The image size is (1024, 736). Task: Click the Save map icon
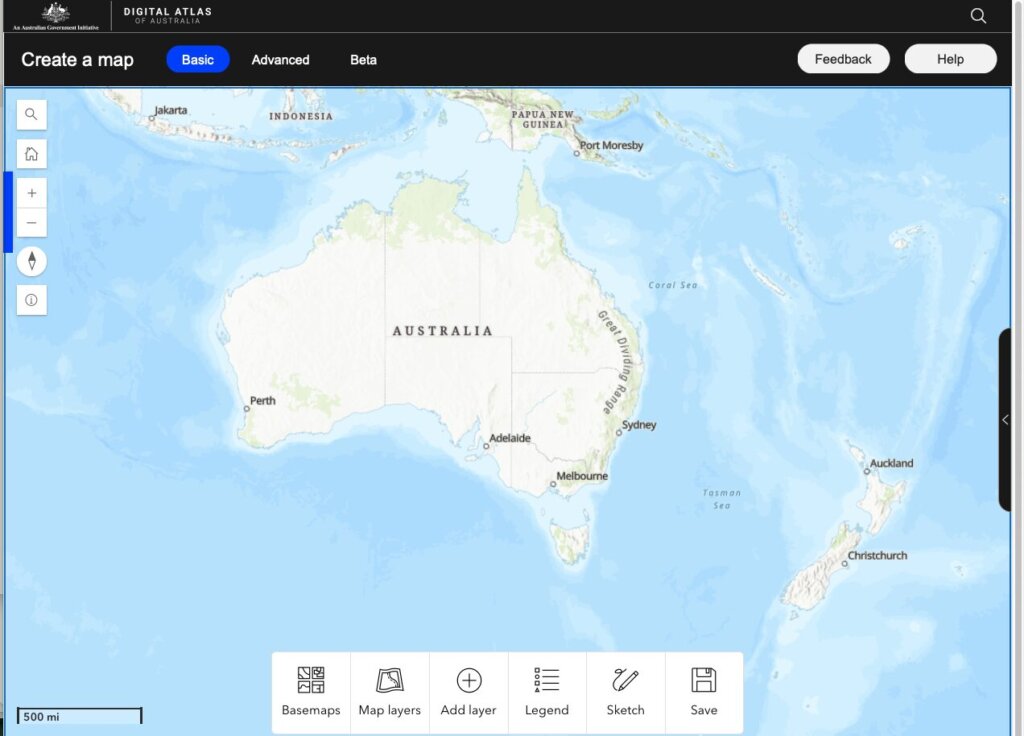tap(703, 680)
